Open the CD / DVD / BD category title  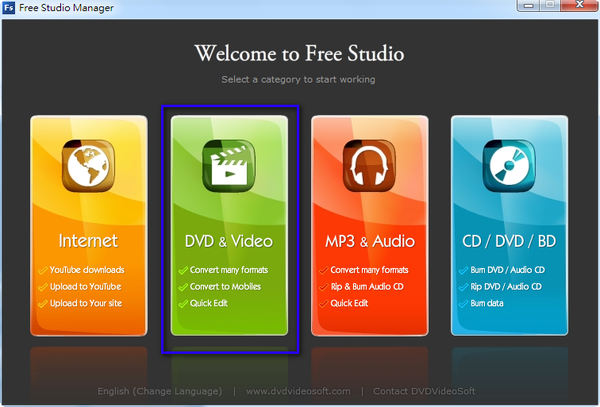pyautogui.click(x=509, y=241)
